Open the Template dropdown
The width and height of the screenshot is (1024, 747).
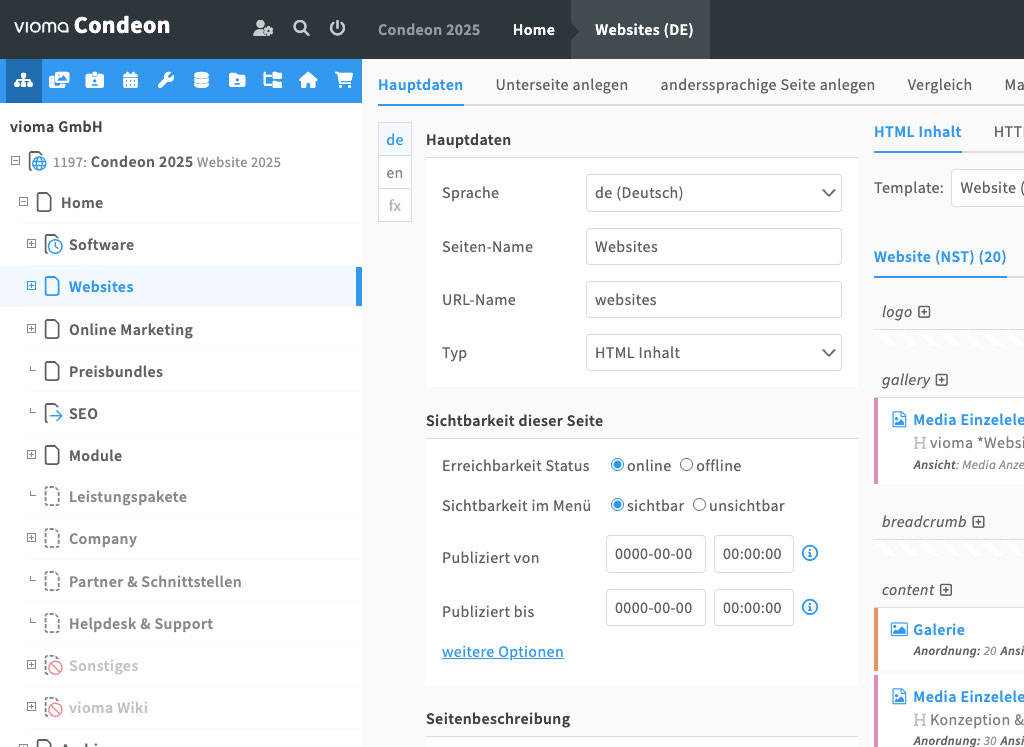987,188
